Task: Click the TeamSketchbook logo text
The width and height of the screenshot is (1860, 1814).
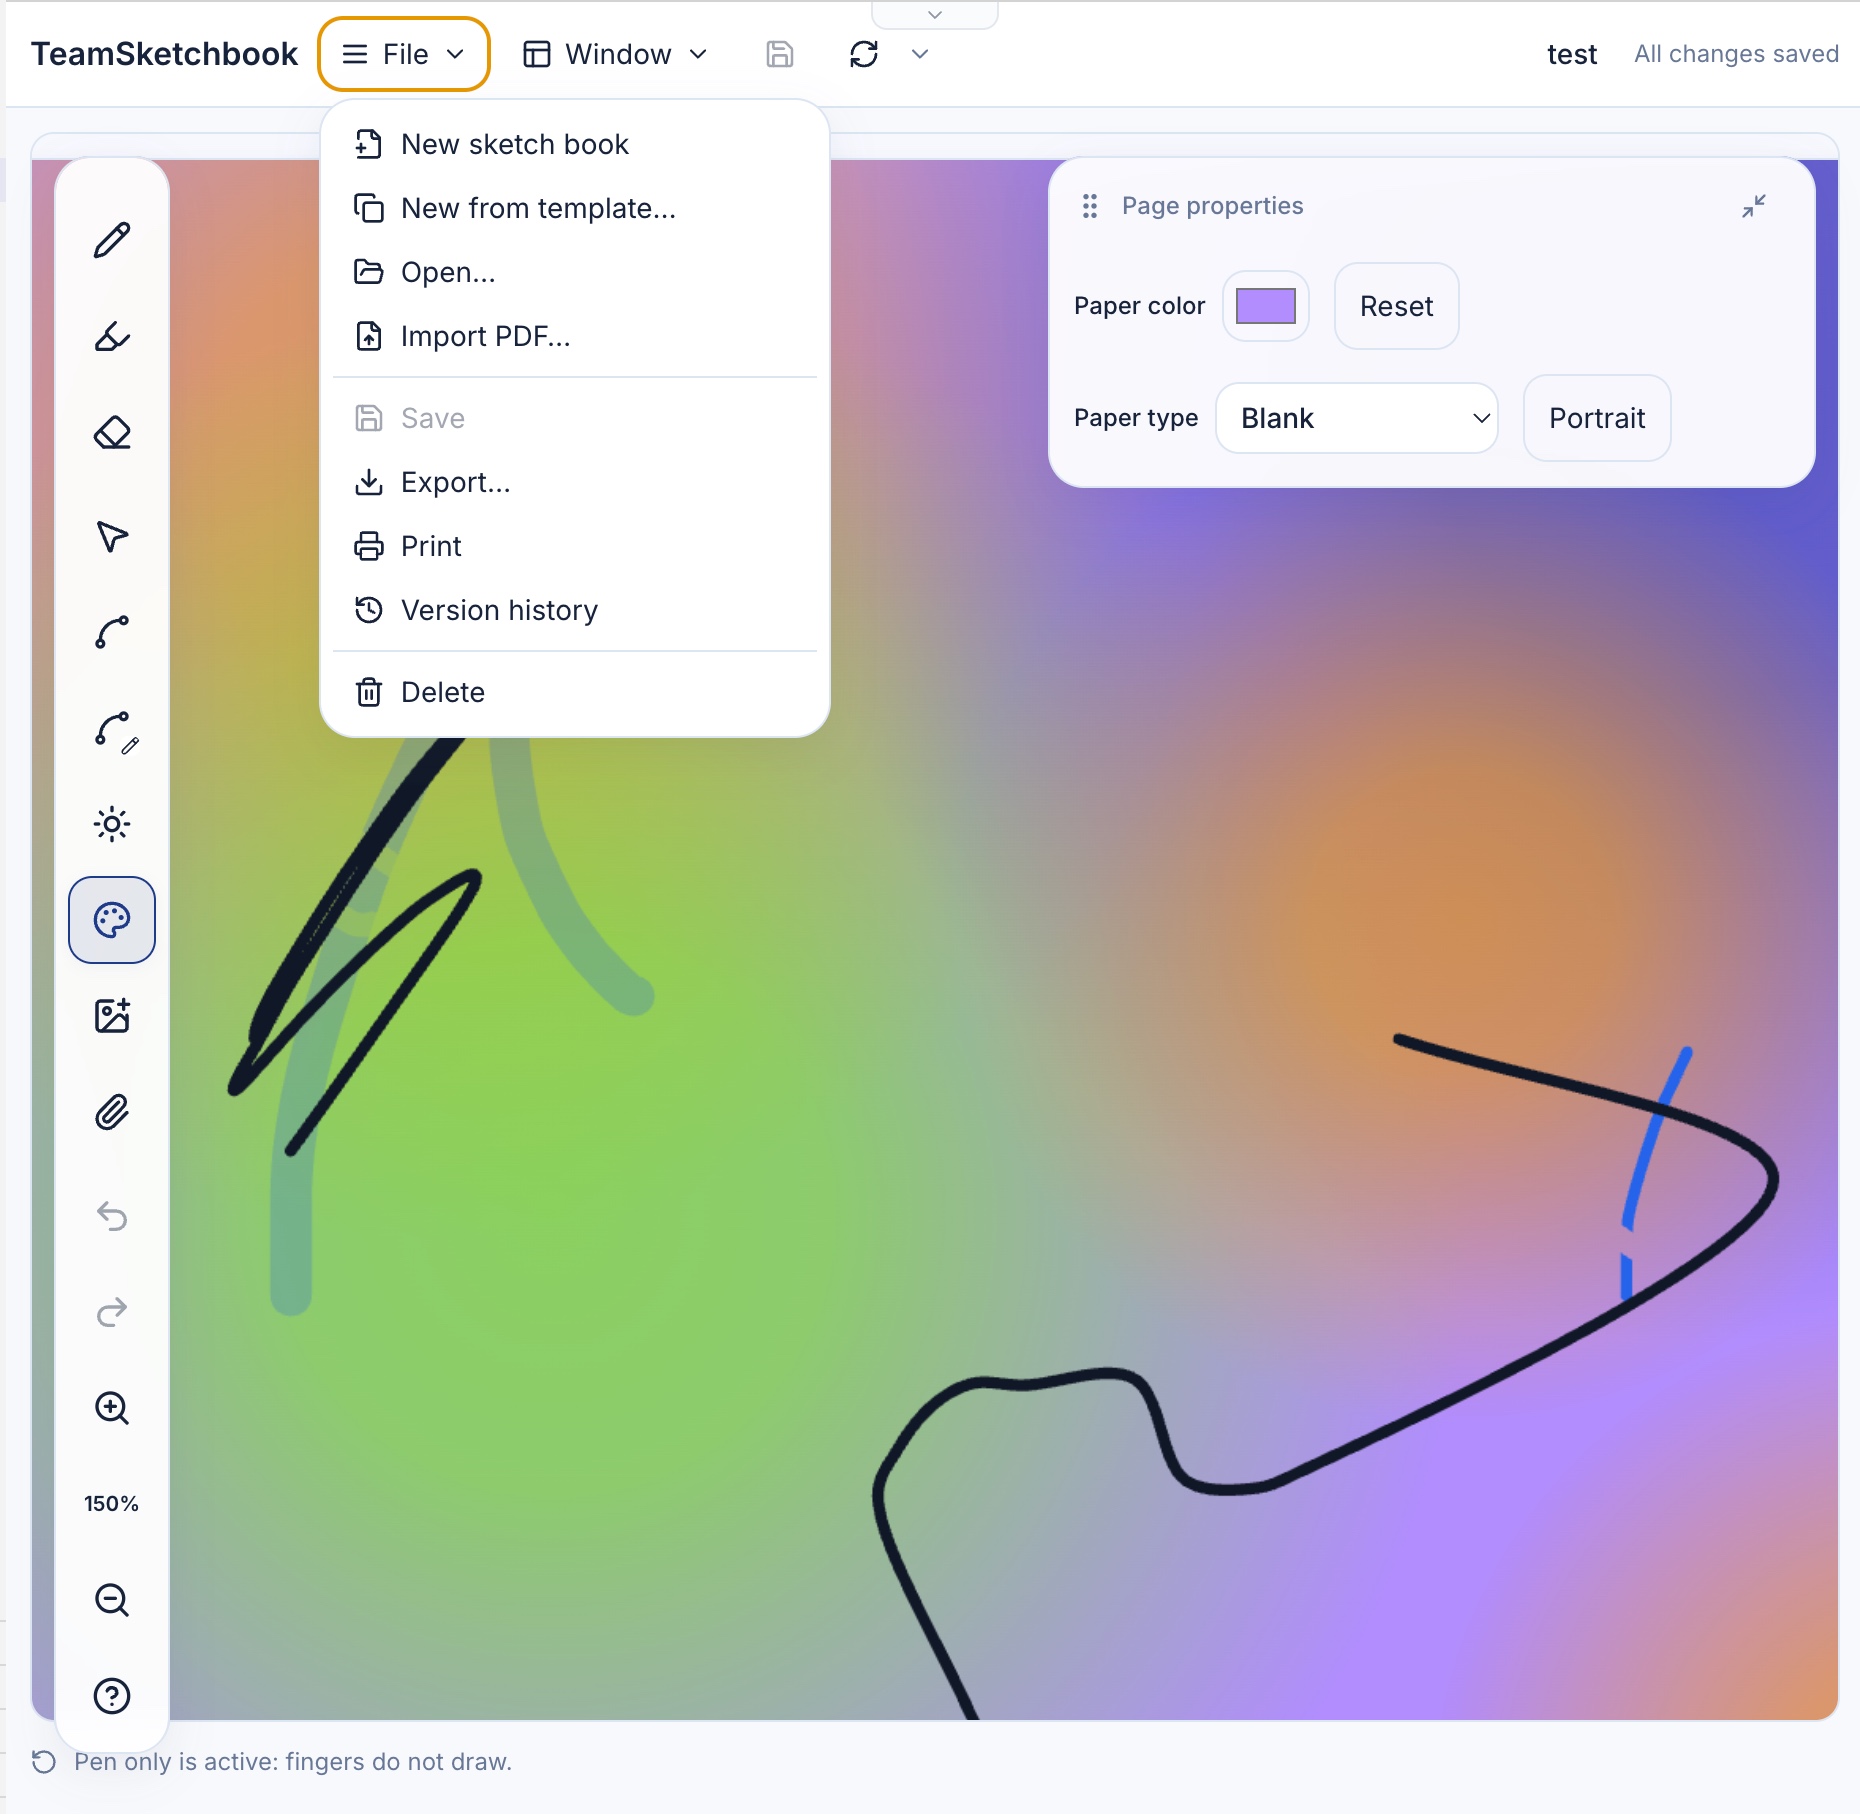Action: [x=164, y=54]
